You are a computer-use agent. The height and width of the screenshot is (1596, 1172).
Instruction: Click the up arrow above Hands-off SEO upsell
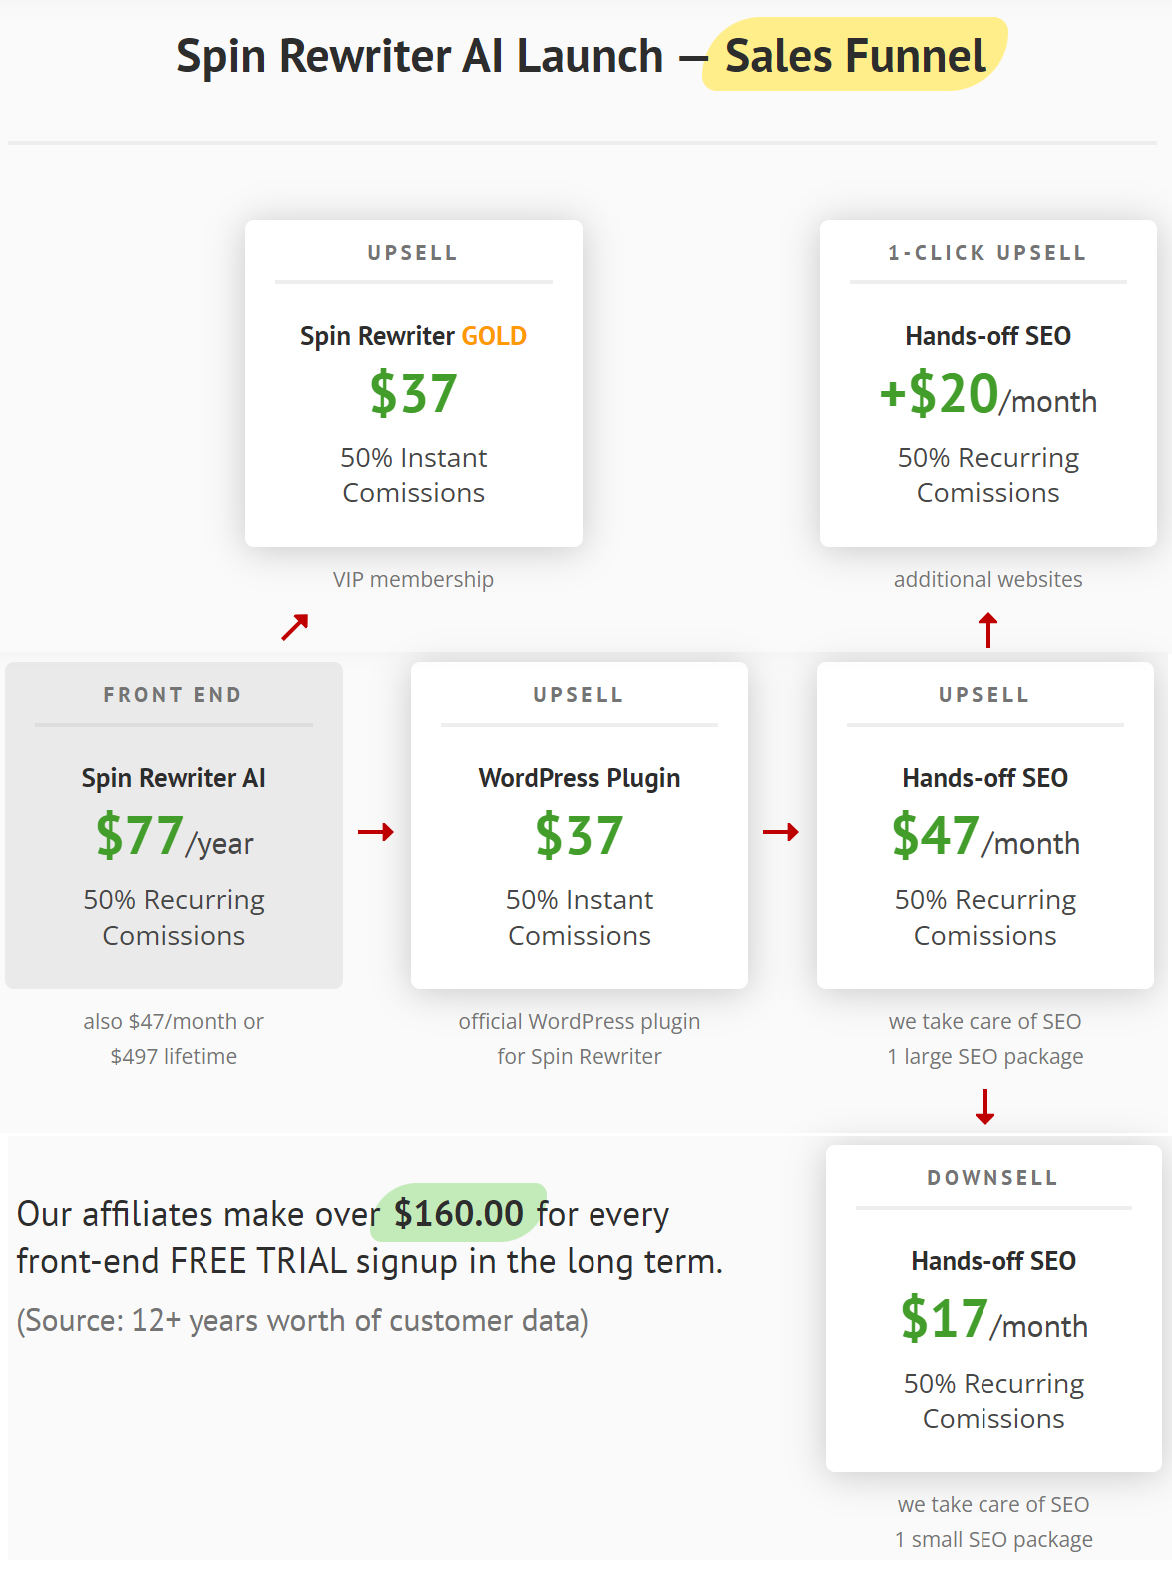coord(988,630)
